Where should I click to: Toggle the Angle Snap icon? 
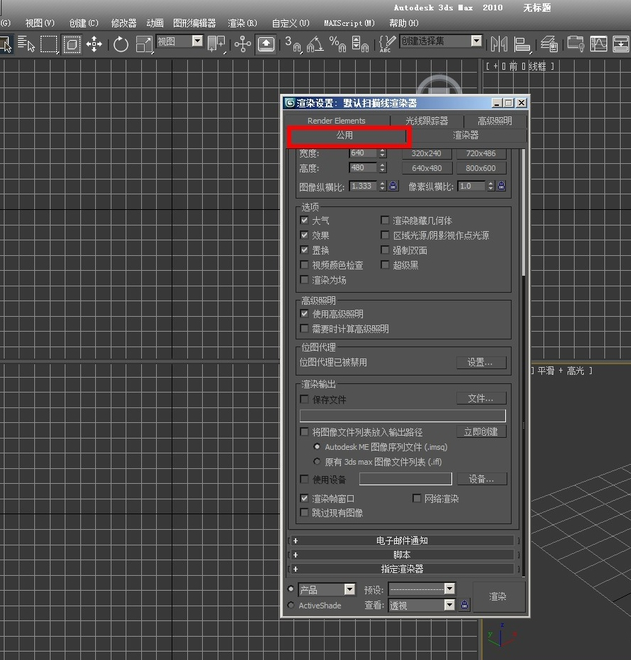315,44
